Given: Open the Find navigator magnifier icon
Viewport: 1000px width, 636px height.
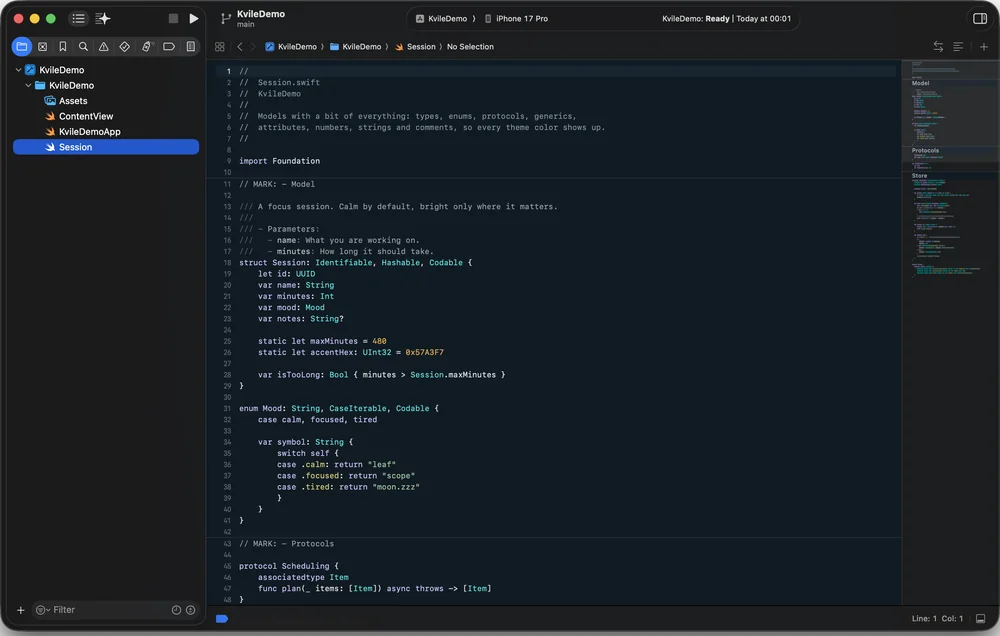Looking at the screenshot, I should (x=83, y=47).
